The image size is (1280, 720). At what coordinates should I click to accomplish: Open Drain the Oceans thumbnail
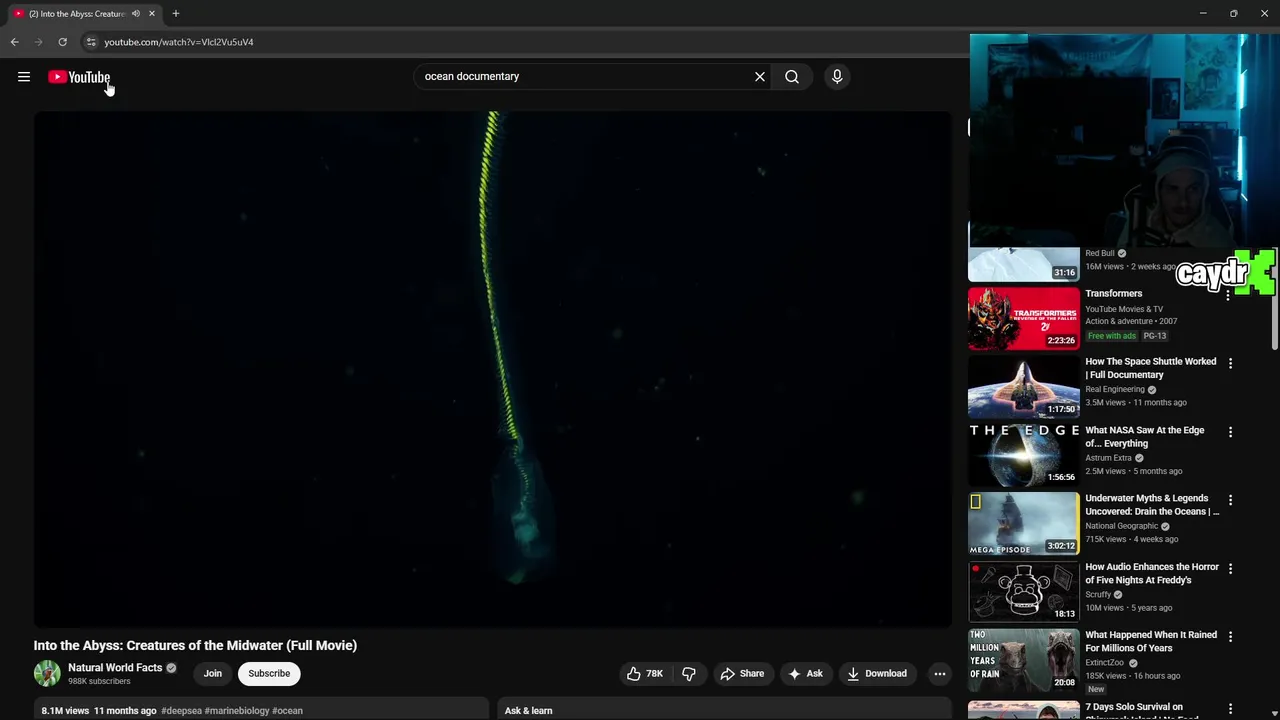pyautogui.click(x=1024, y=523)
